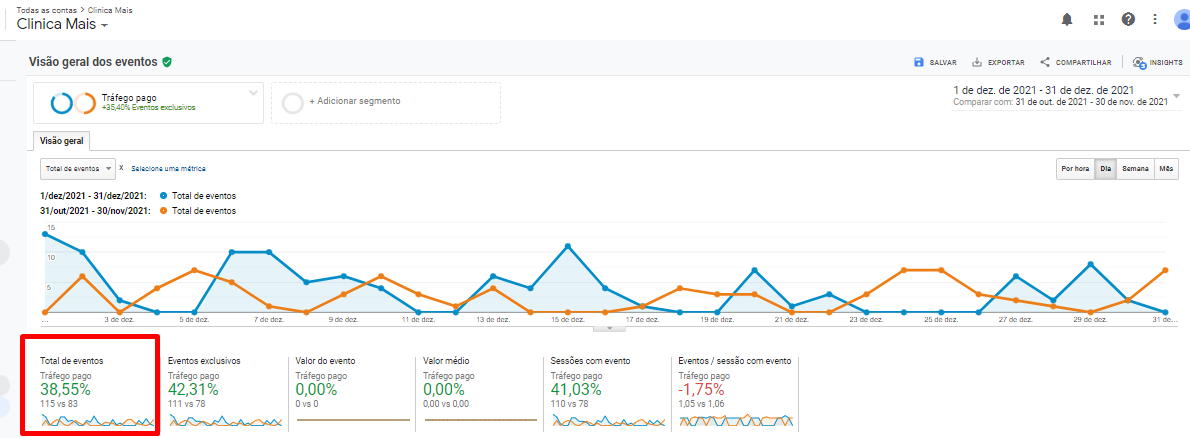
Task: Set chart granularity to Semana
Action: pyautogui.click(x=1135, y=169)
